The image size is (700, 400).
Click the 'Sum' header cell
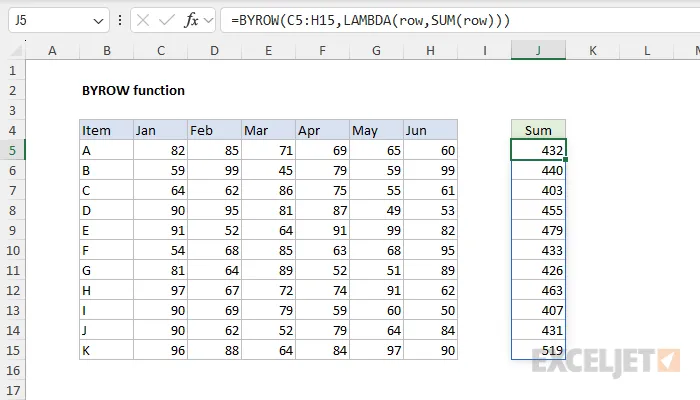pyautogui.click(x=538, y=130)
